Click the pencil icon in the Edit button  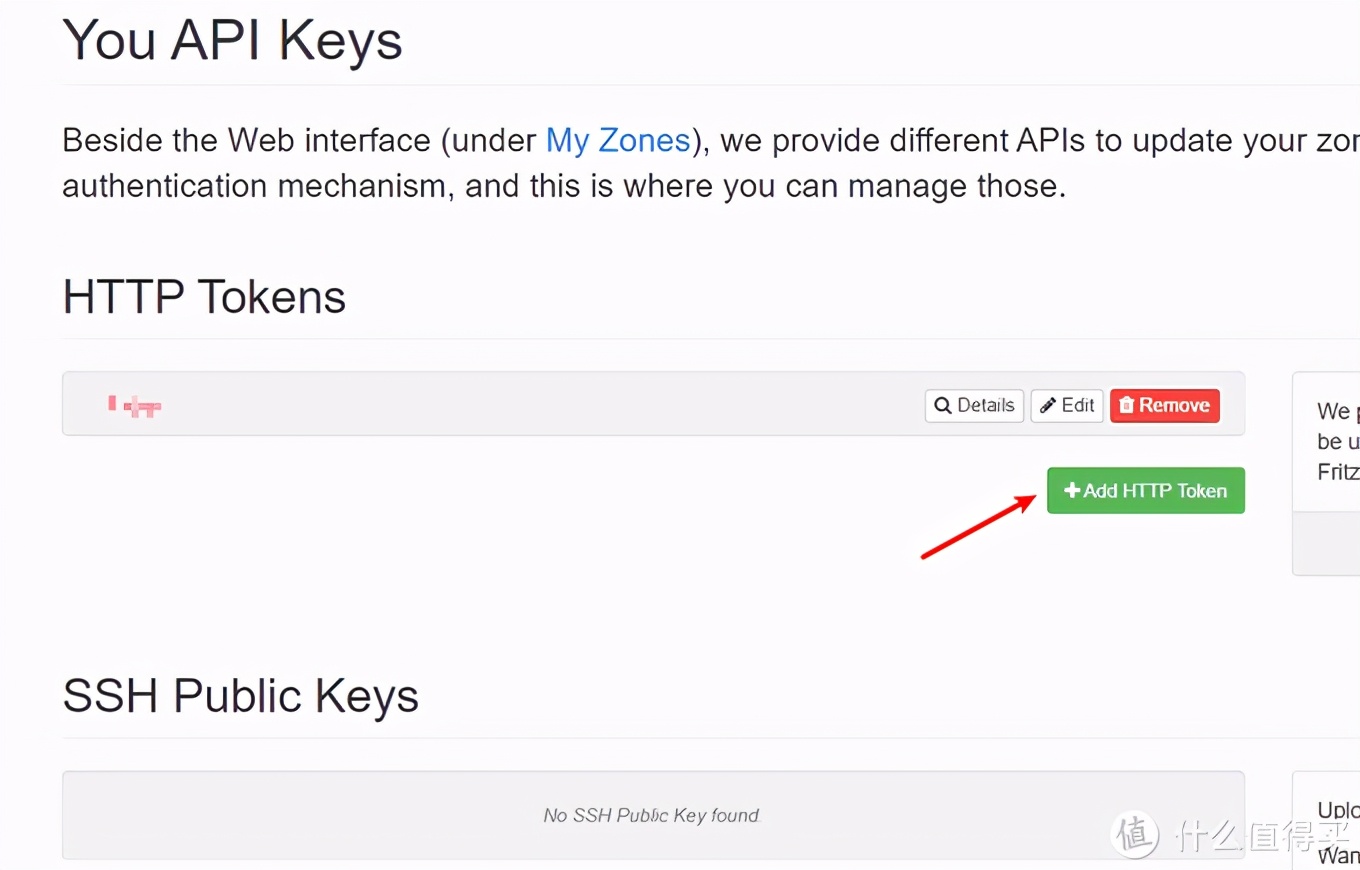(x=1048, y=406)
